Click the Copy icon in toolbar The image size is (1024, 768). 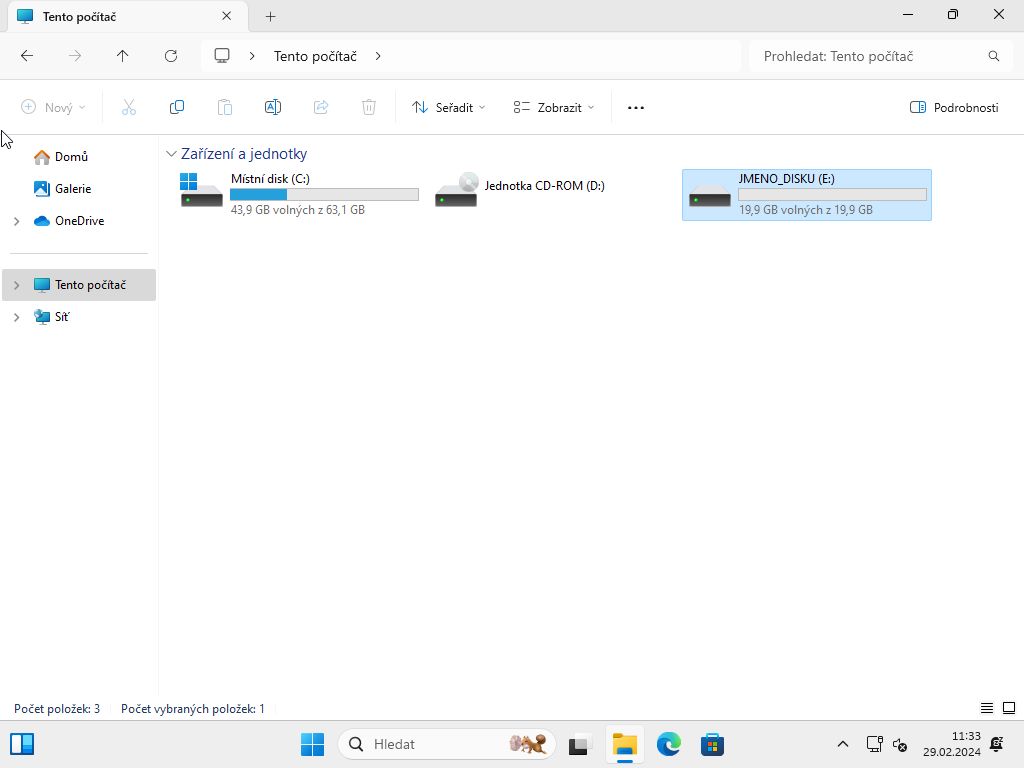pos(177,107)
